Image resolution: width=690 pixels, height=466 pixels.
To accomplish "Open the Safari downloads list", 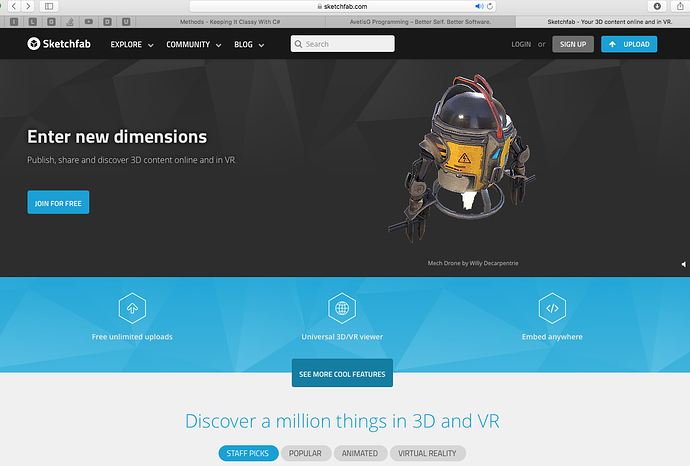I will point(657,6).
